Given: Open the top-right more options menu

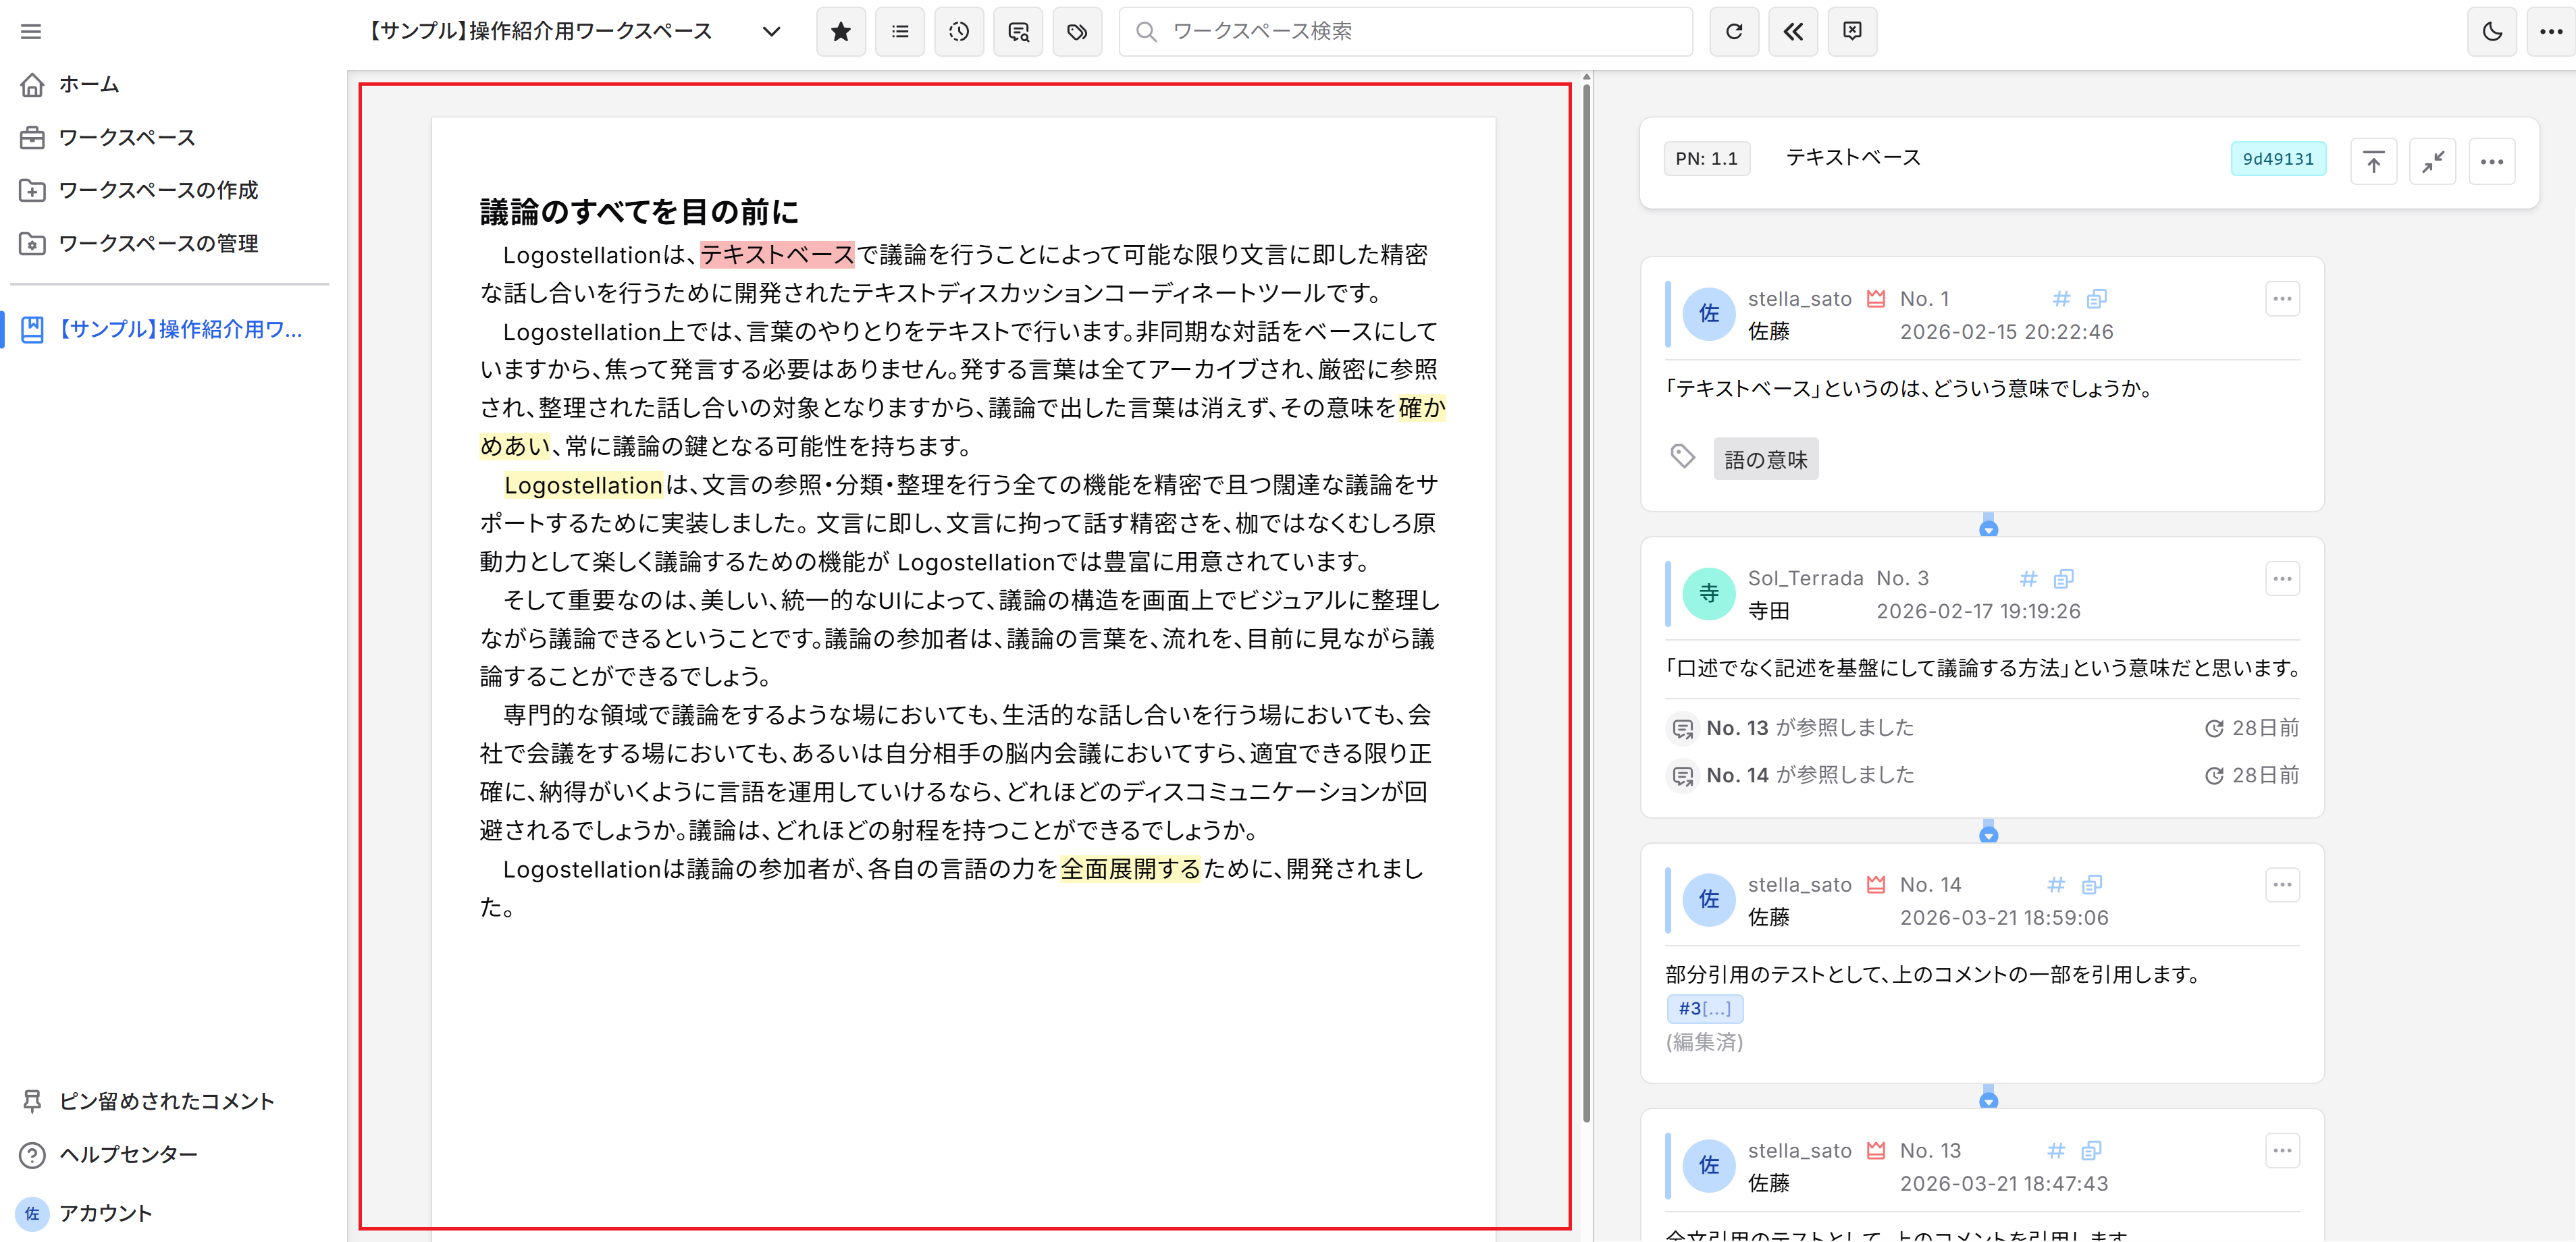Looking at the screenshot, I should click(2551, 32).
